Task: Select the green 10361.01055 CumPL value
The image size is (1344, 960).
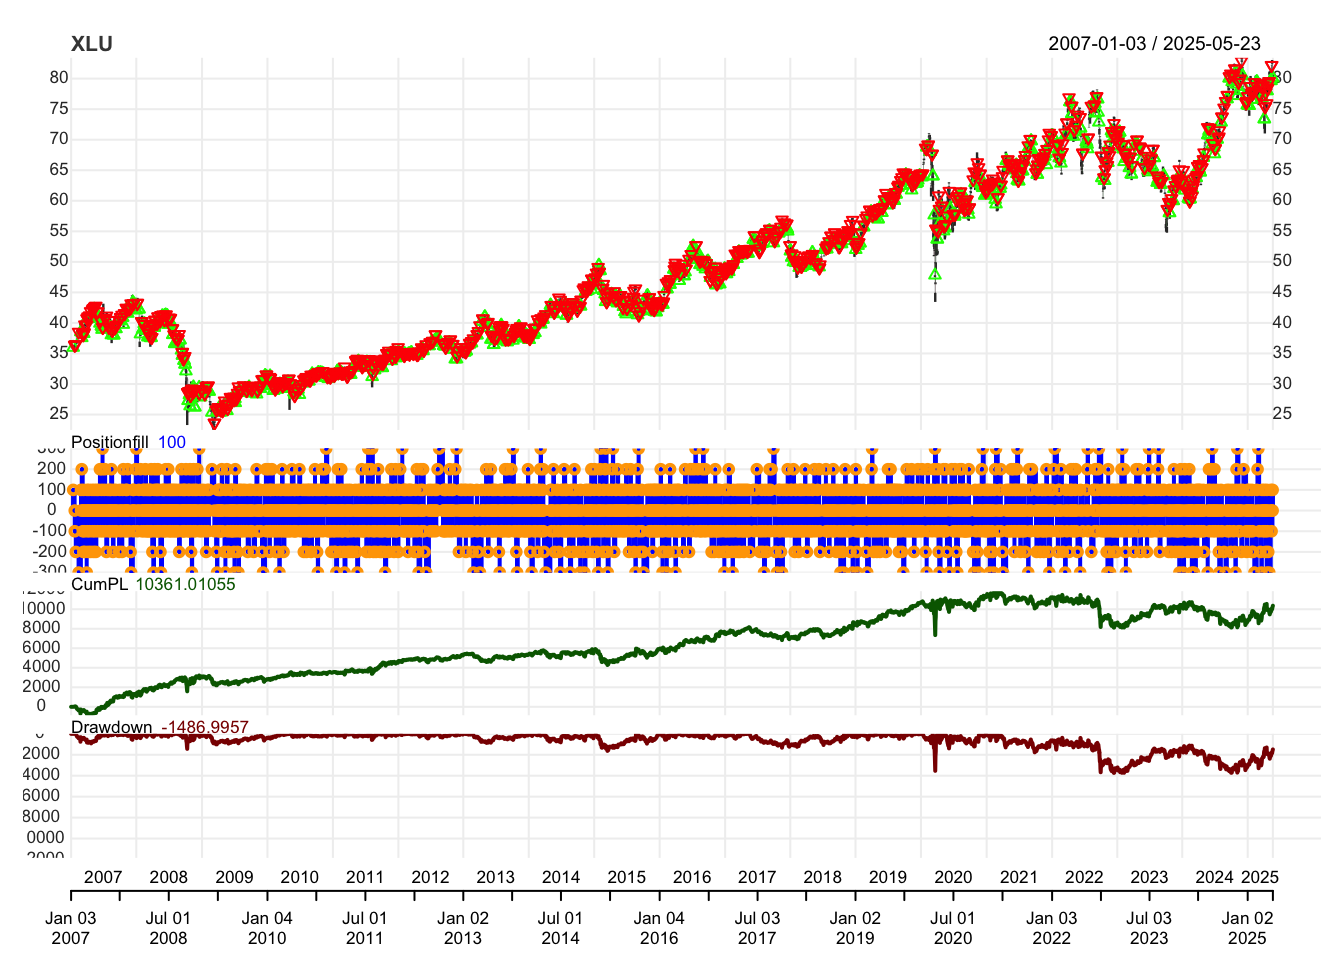Action: [x=185, y=584]
